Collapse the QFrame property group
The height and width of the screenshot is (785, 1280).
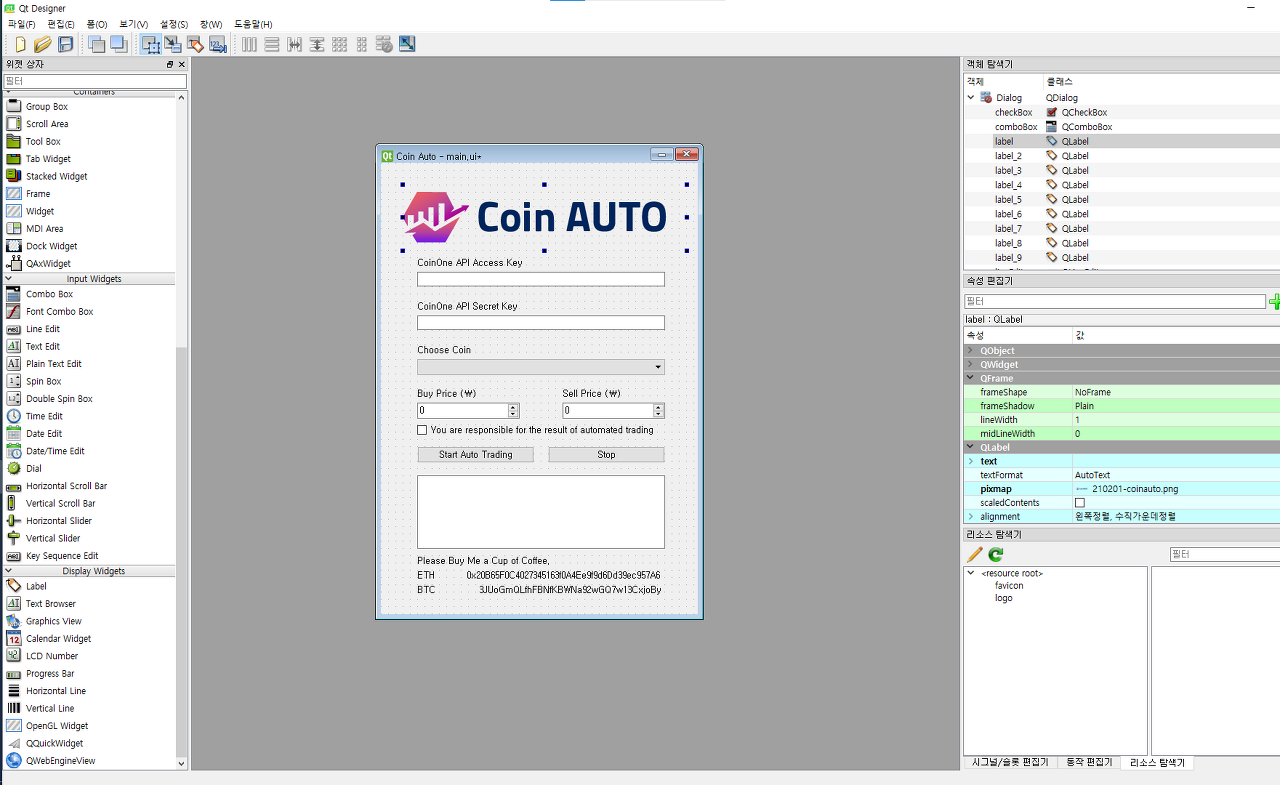tap(970, 379)
